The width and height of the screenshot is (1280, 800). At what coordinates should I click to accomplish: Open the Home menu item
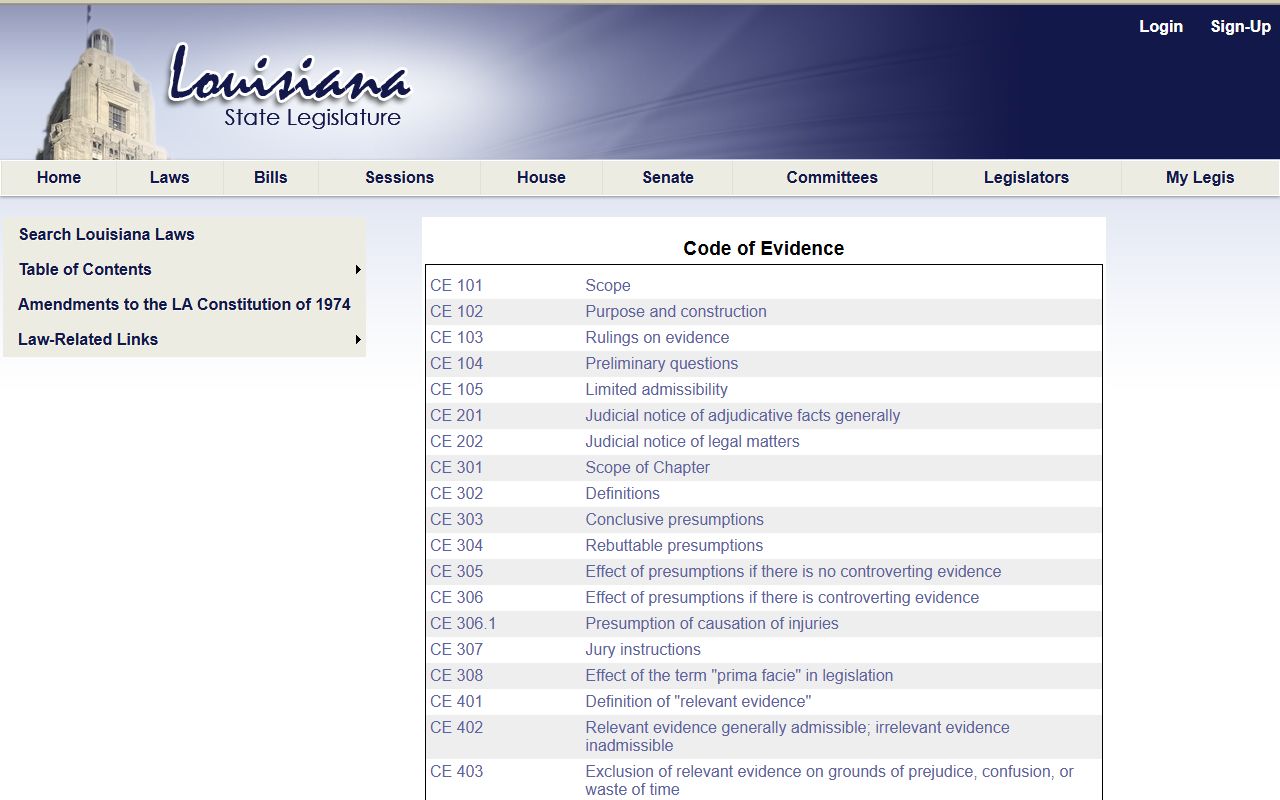pyautogui.click(x=59, y=177)
